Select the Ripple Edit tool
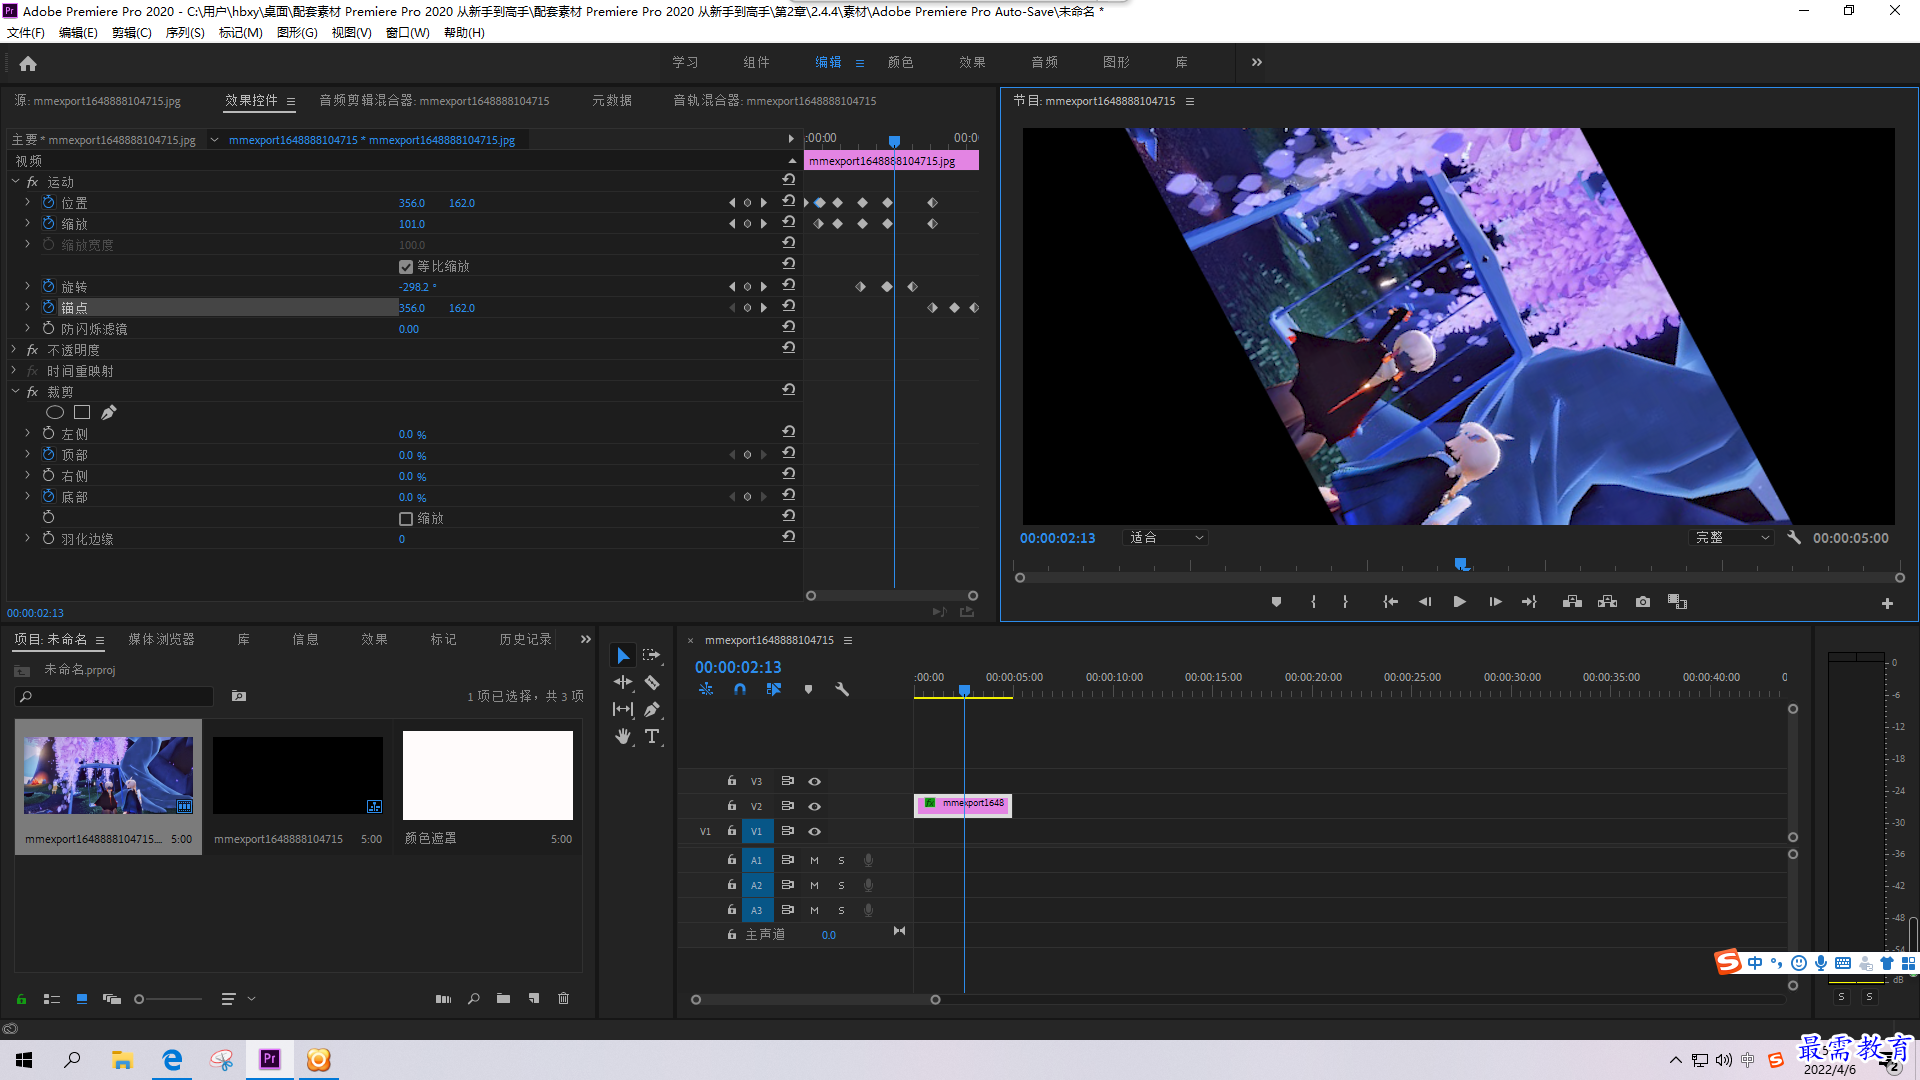The width and height of the screenshot is (1920, 1080). point(623,682)
